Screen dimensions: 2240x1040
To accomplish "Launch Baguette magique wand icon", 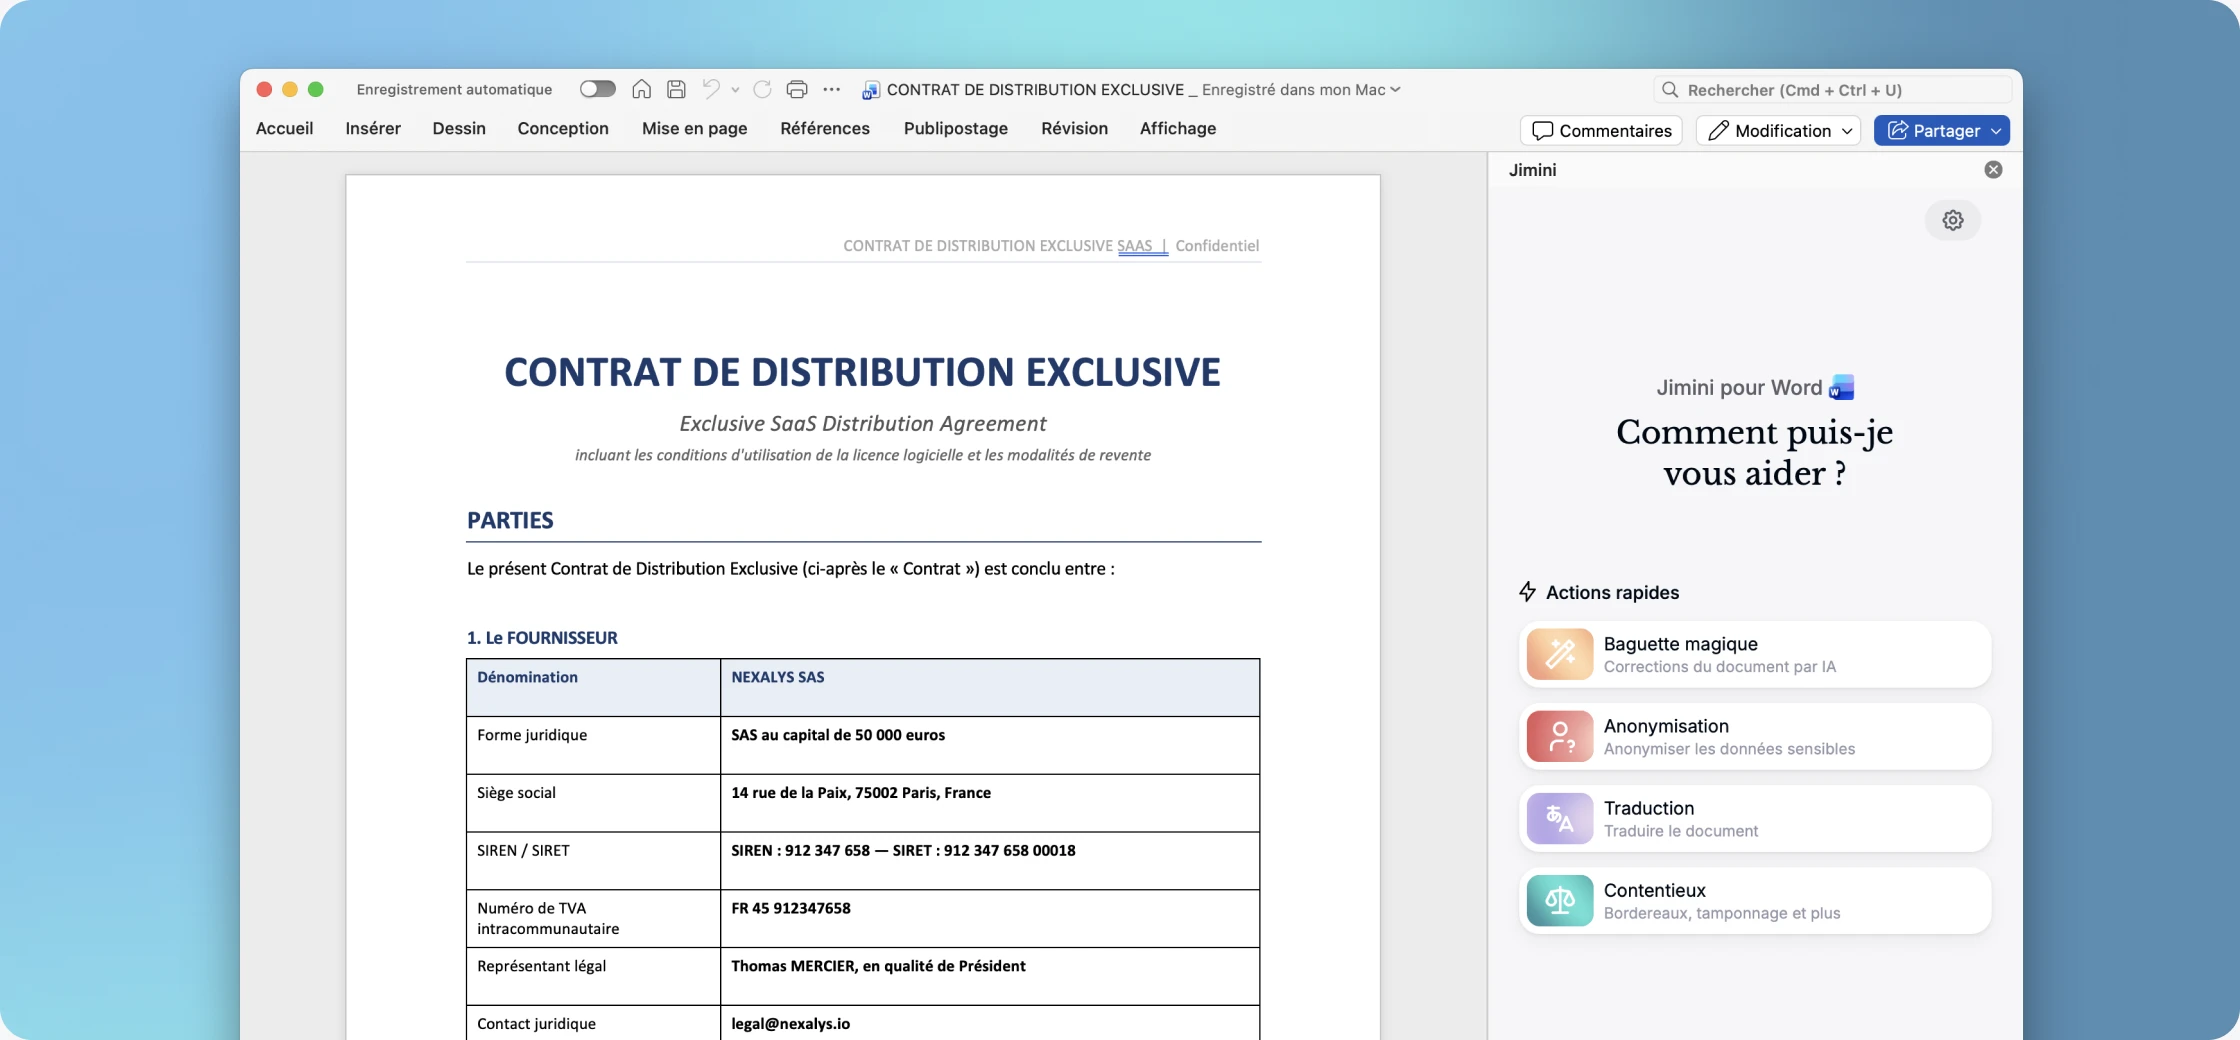I will coord(1560,654).
